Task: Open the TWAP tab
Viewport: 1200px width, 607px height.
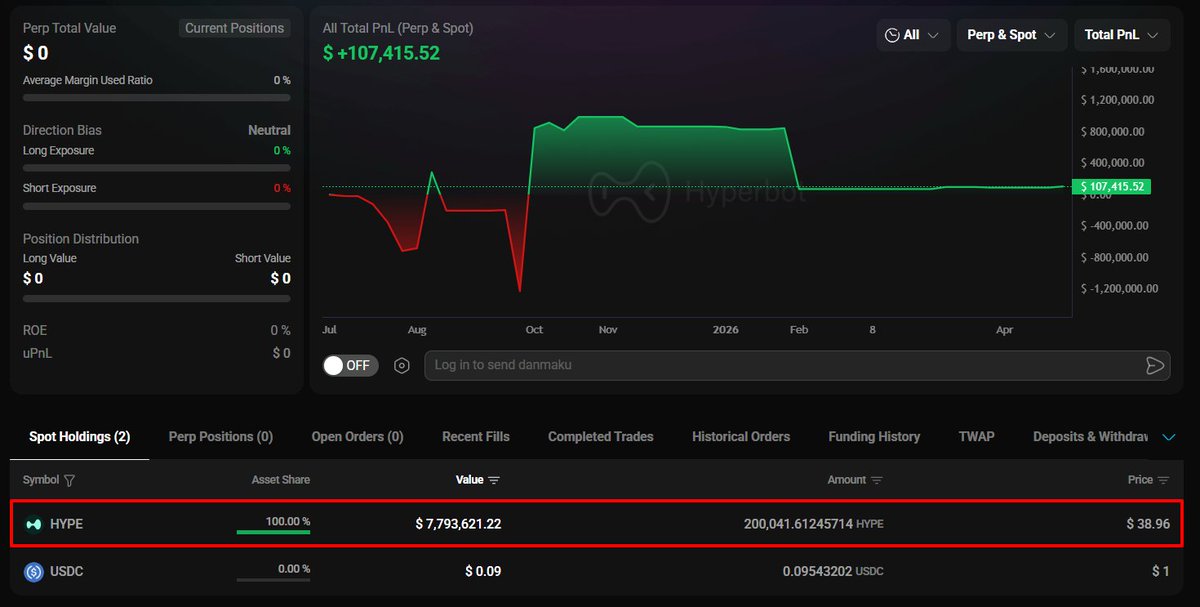Action: [977, 437]
